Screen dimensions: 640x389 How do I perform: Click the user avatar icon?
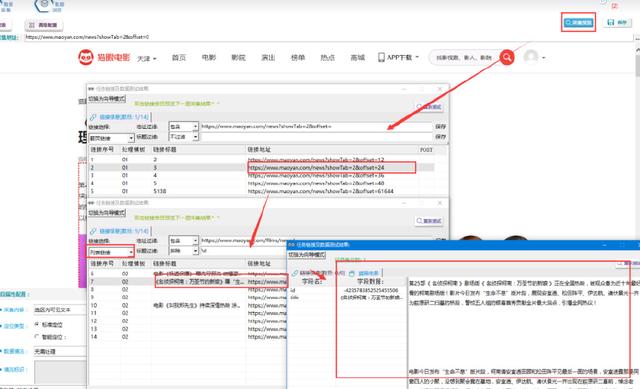pyautogui.click(x=531, y=57)
